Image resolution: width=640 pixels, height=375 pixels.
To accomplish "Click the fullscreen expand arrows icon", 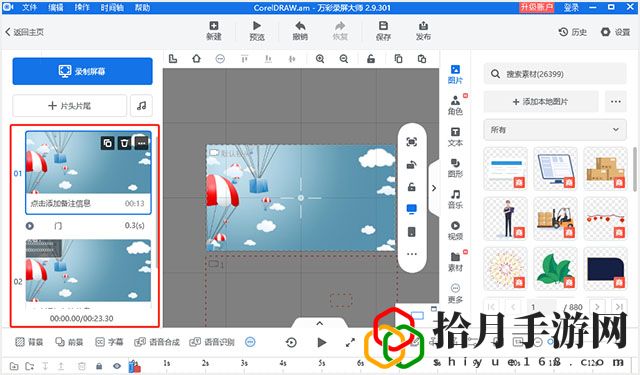I will (x=350, y=342).
